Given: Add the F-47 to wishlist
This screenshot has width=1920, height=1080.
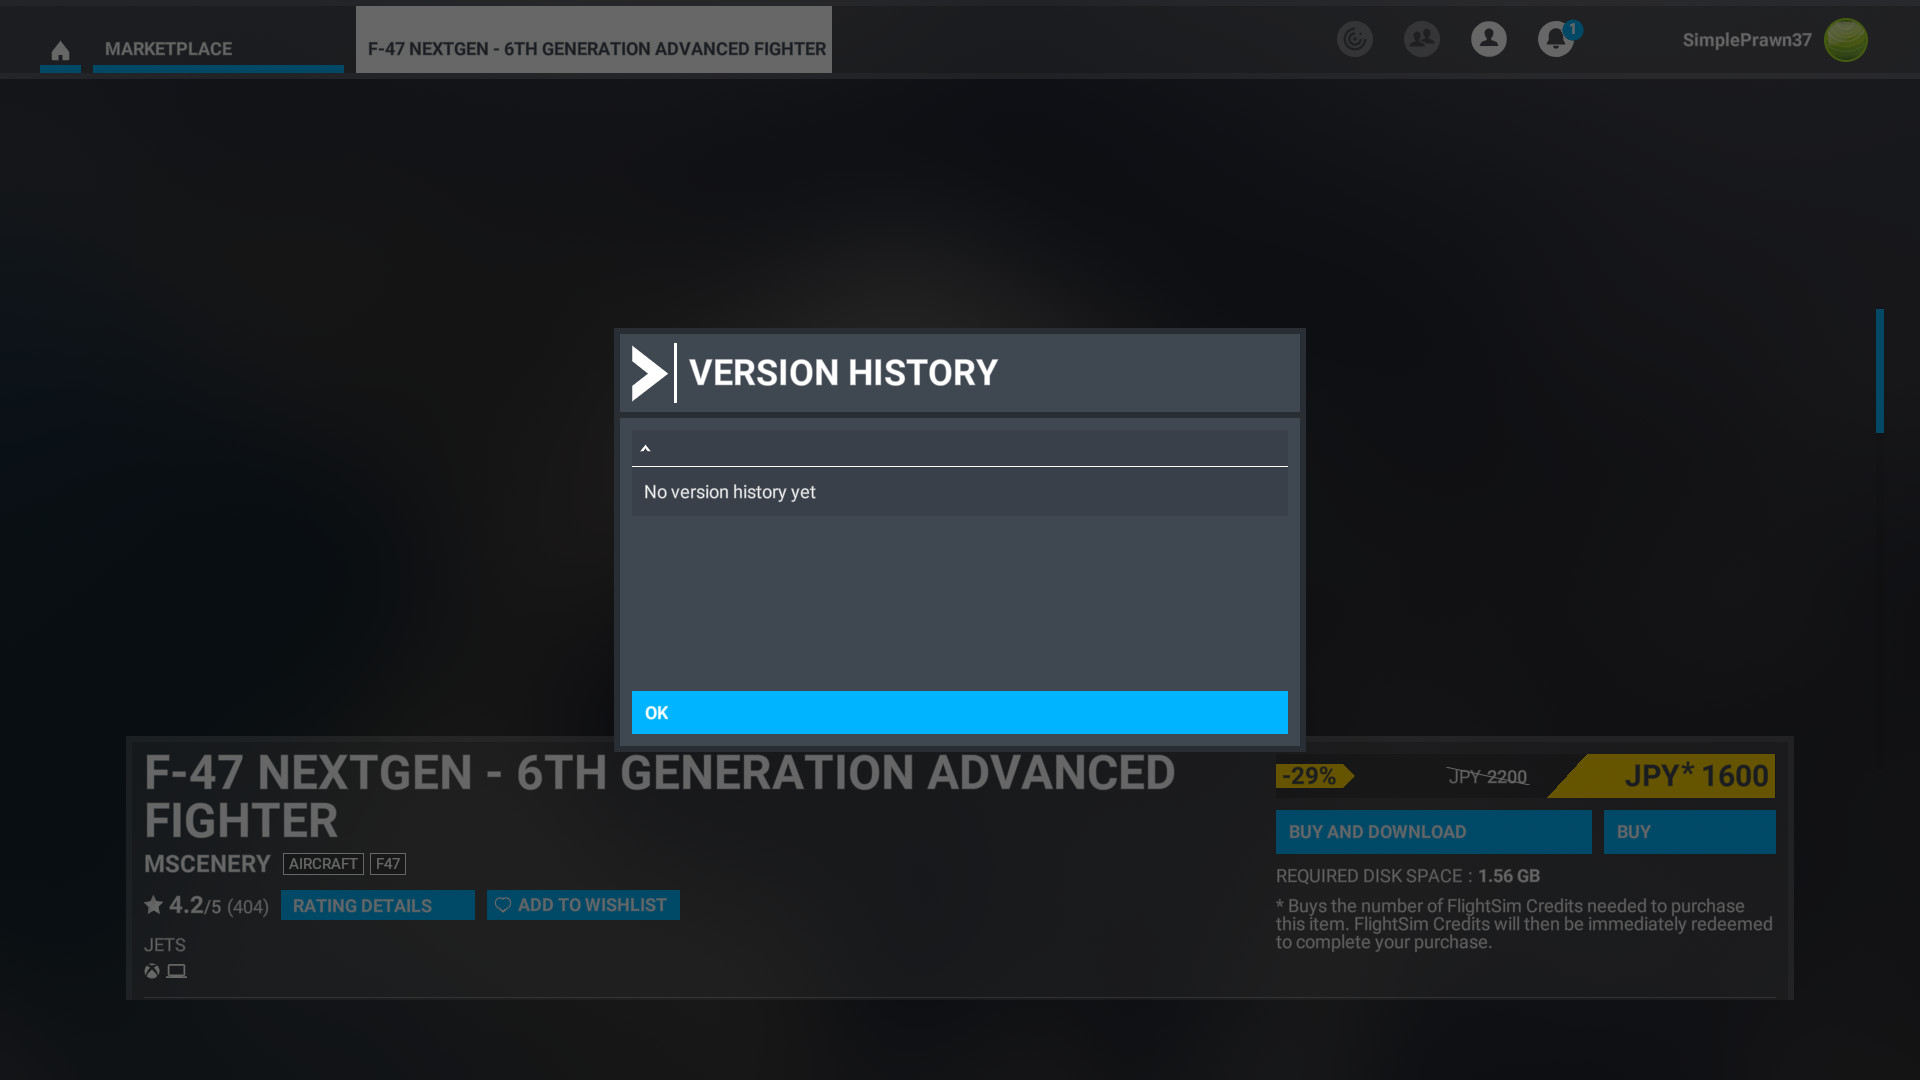Looking at the screenshot, I should pos(583,905).
